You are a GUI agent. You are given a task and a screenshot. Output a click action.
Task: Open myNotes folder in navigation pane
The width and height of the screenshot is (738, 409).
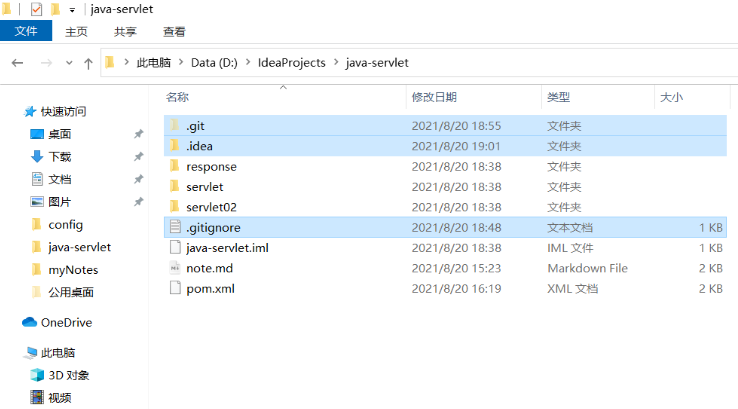coord(73,270)
